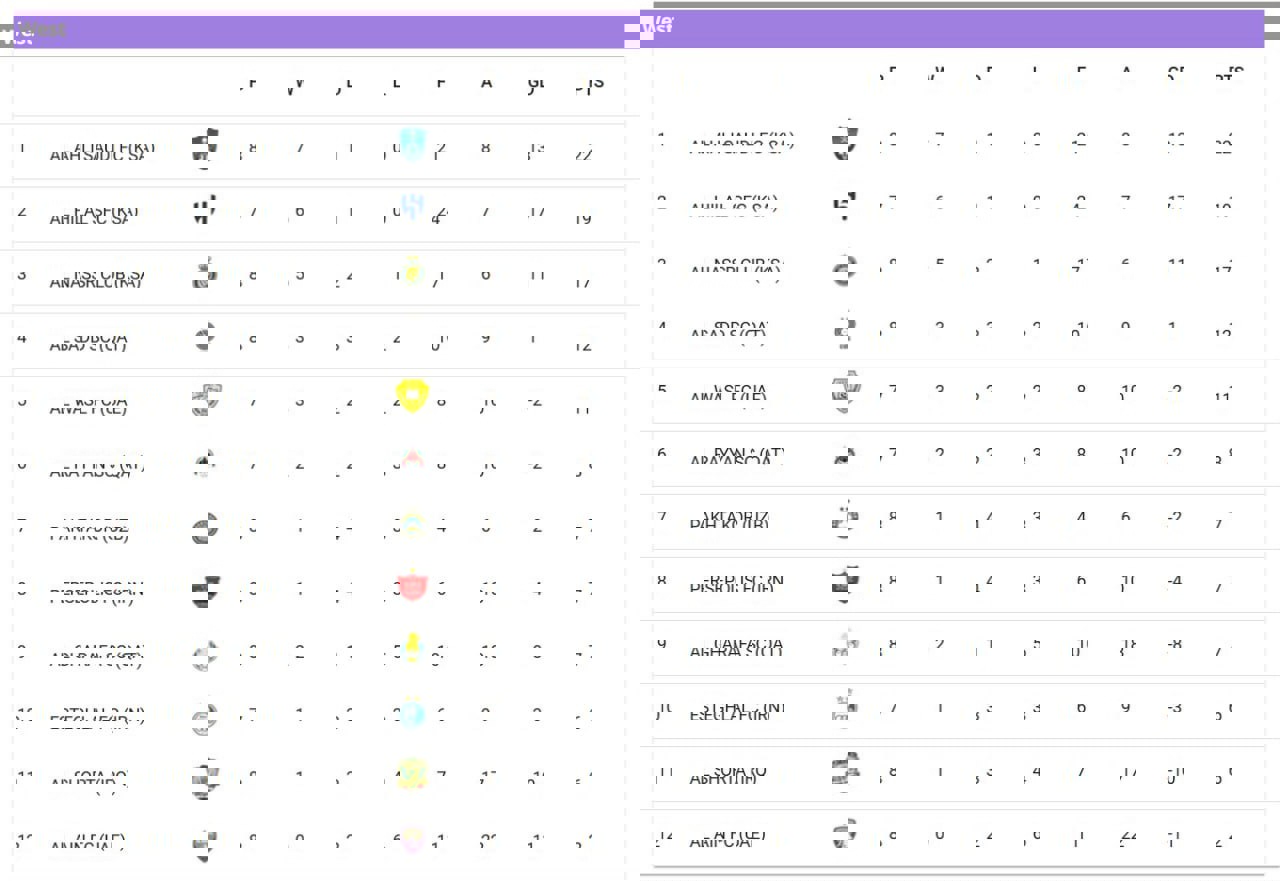Select the 5th-place team crest in right table
1280x881 pixels.
[x=844, y=393]
